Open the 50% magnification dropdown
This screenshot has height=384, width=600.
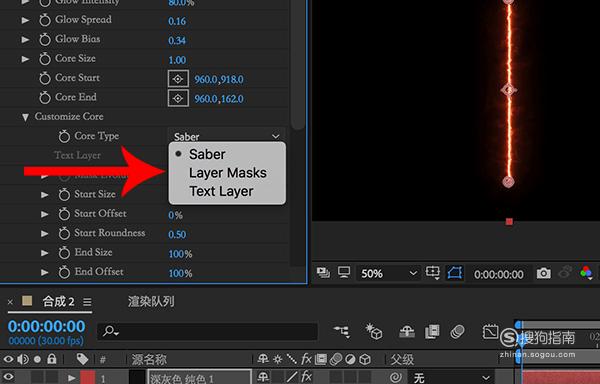pos(388,273)
